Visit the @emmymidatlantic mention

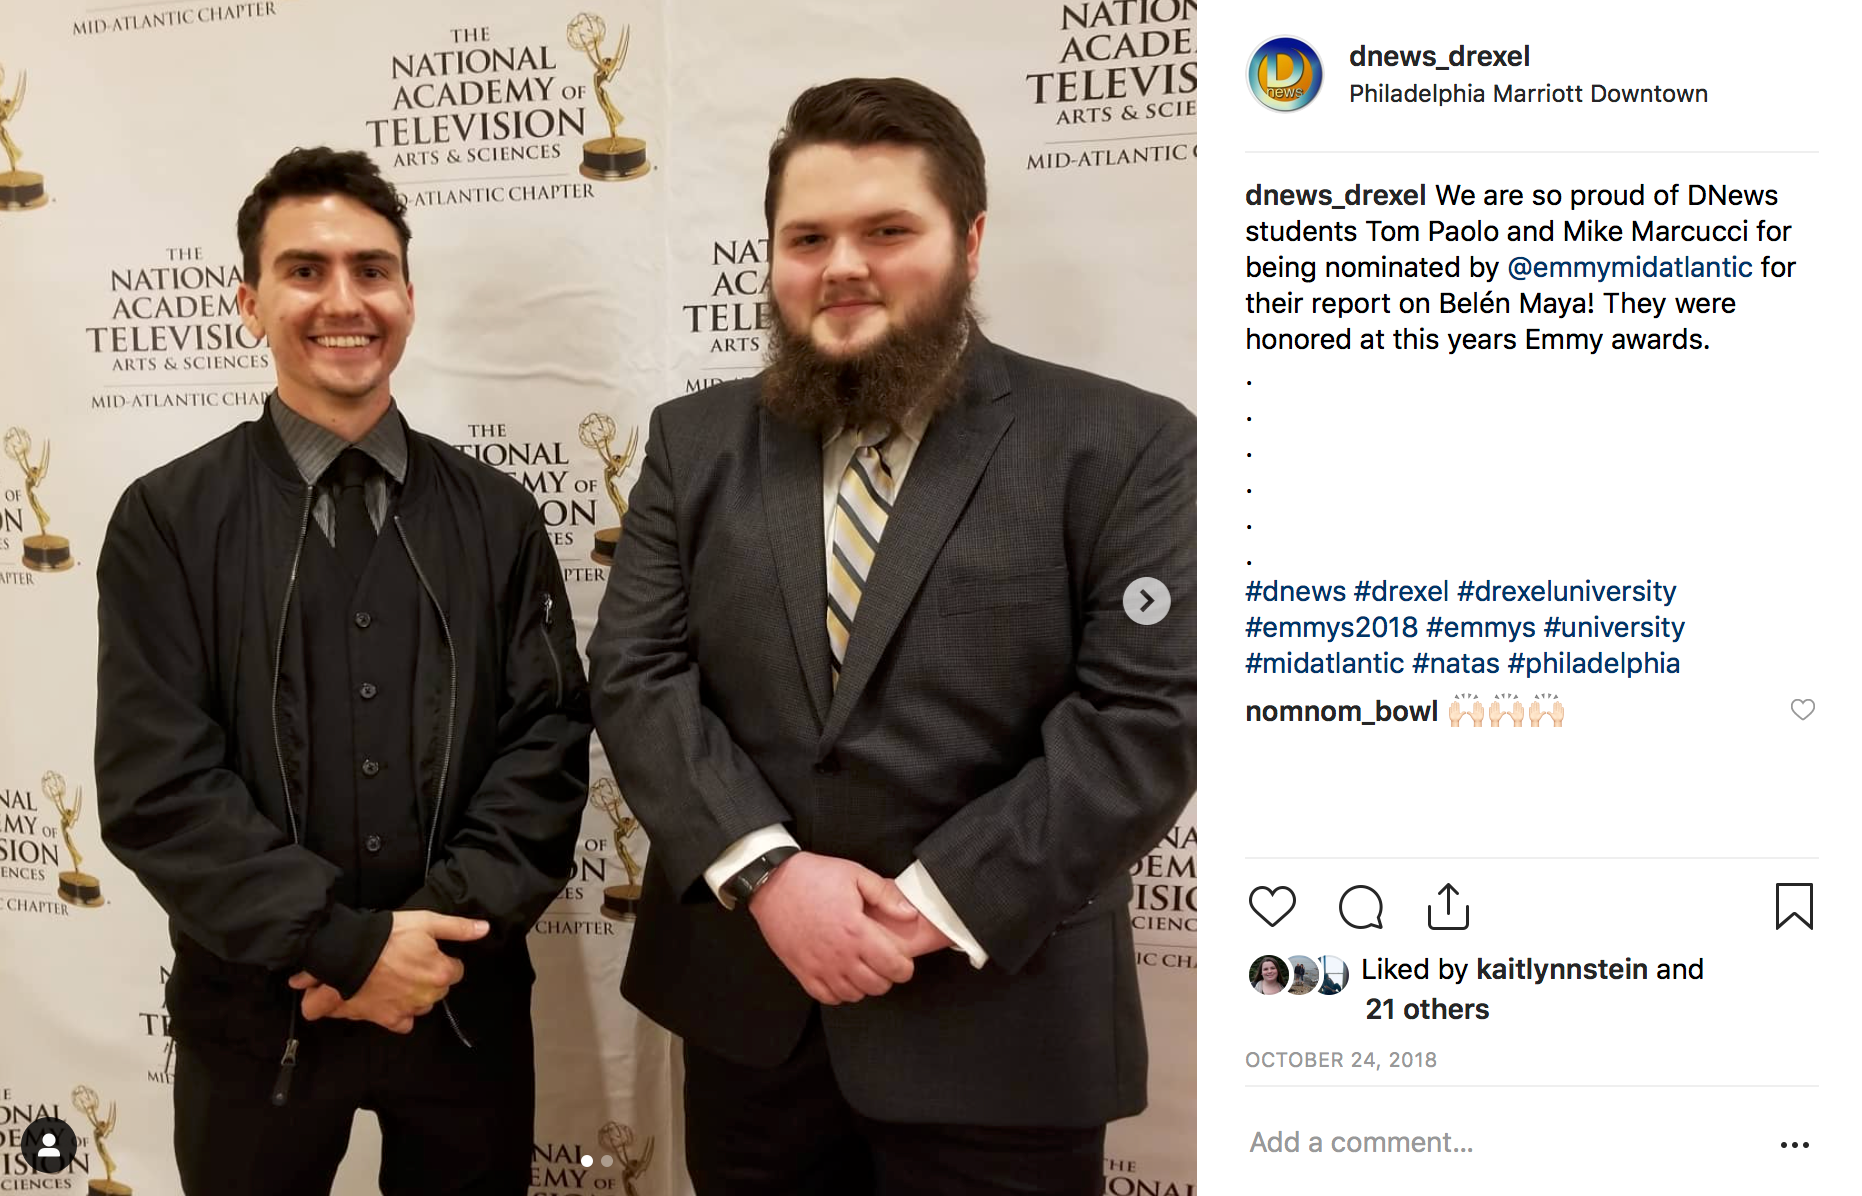[1629, 267]
